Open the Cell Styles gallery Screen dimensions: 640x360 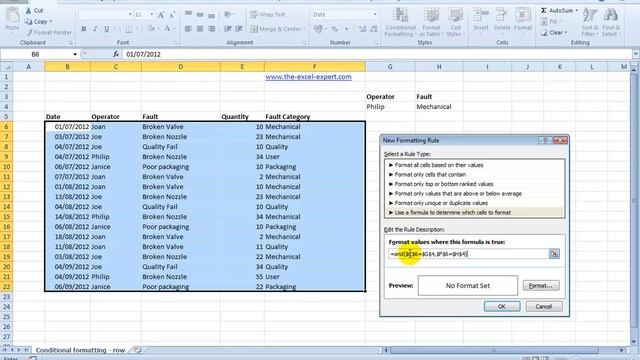tap(455, 22)
